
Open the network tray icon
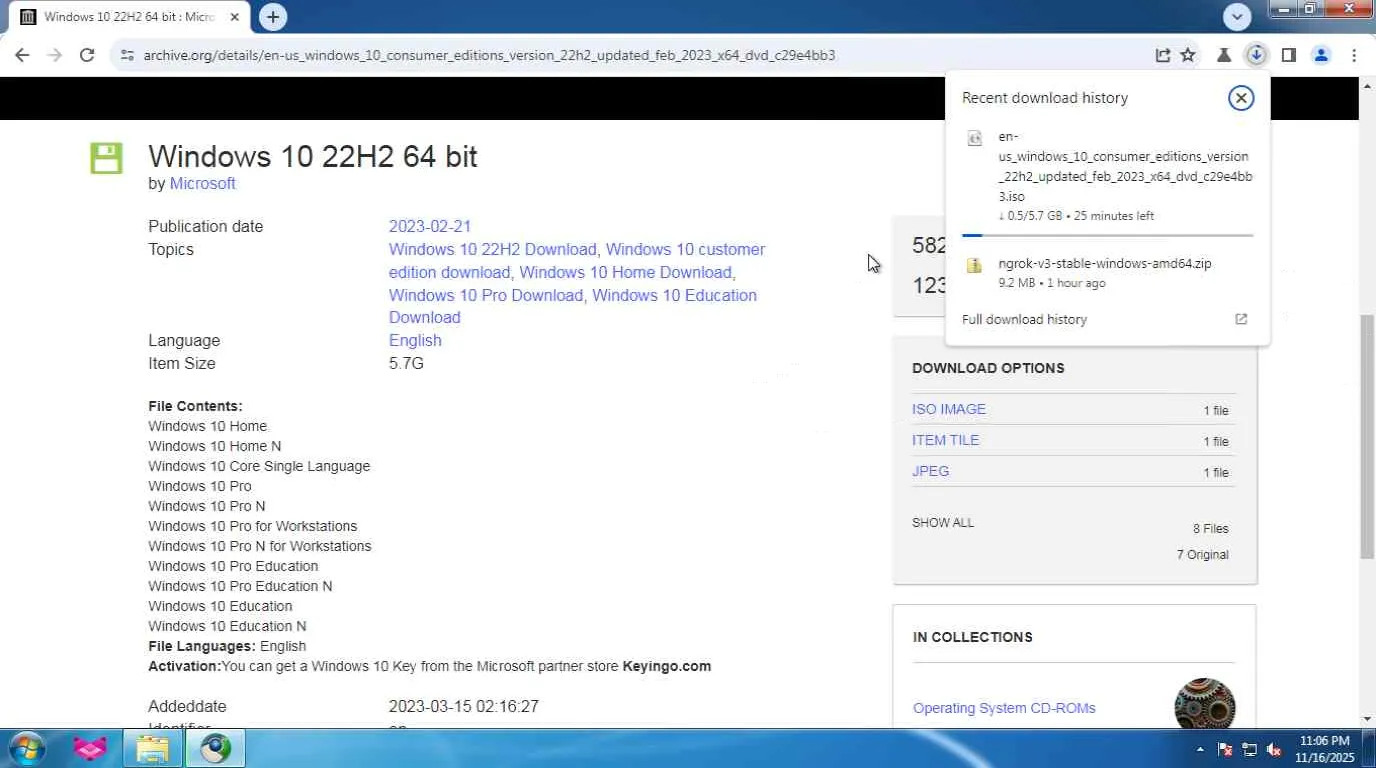[1249, 749]
